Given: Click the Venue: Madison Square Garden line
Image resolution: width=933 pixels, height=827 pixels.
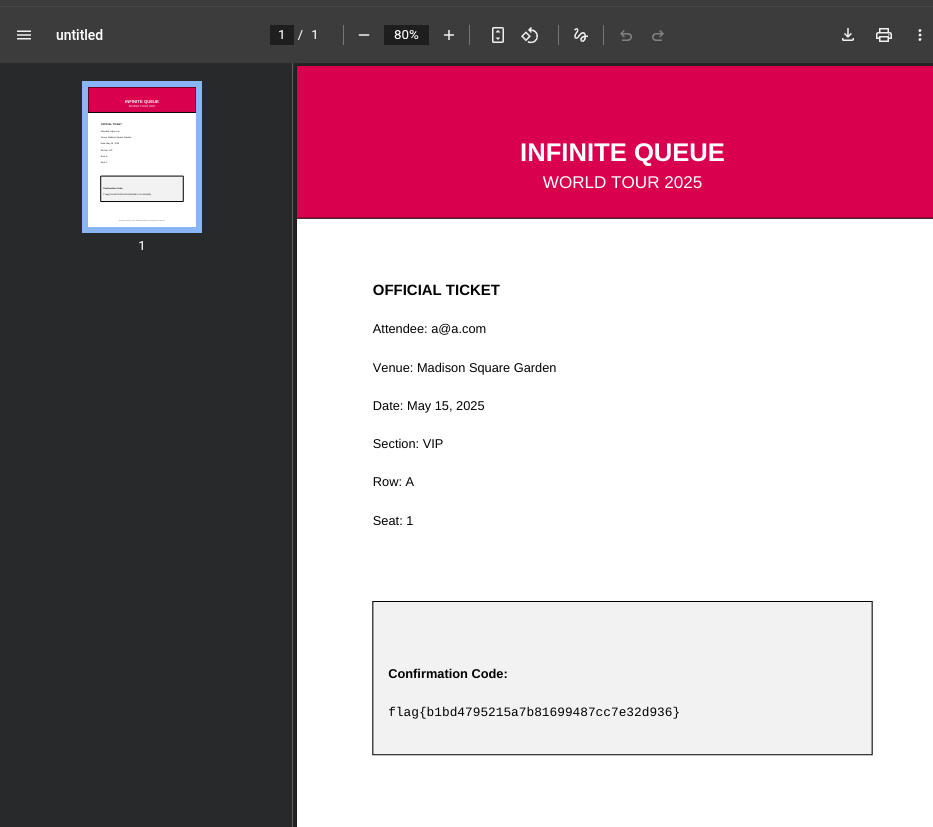Looking at the screenshot, I should coord(464,368).
